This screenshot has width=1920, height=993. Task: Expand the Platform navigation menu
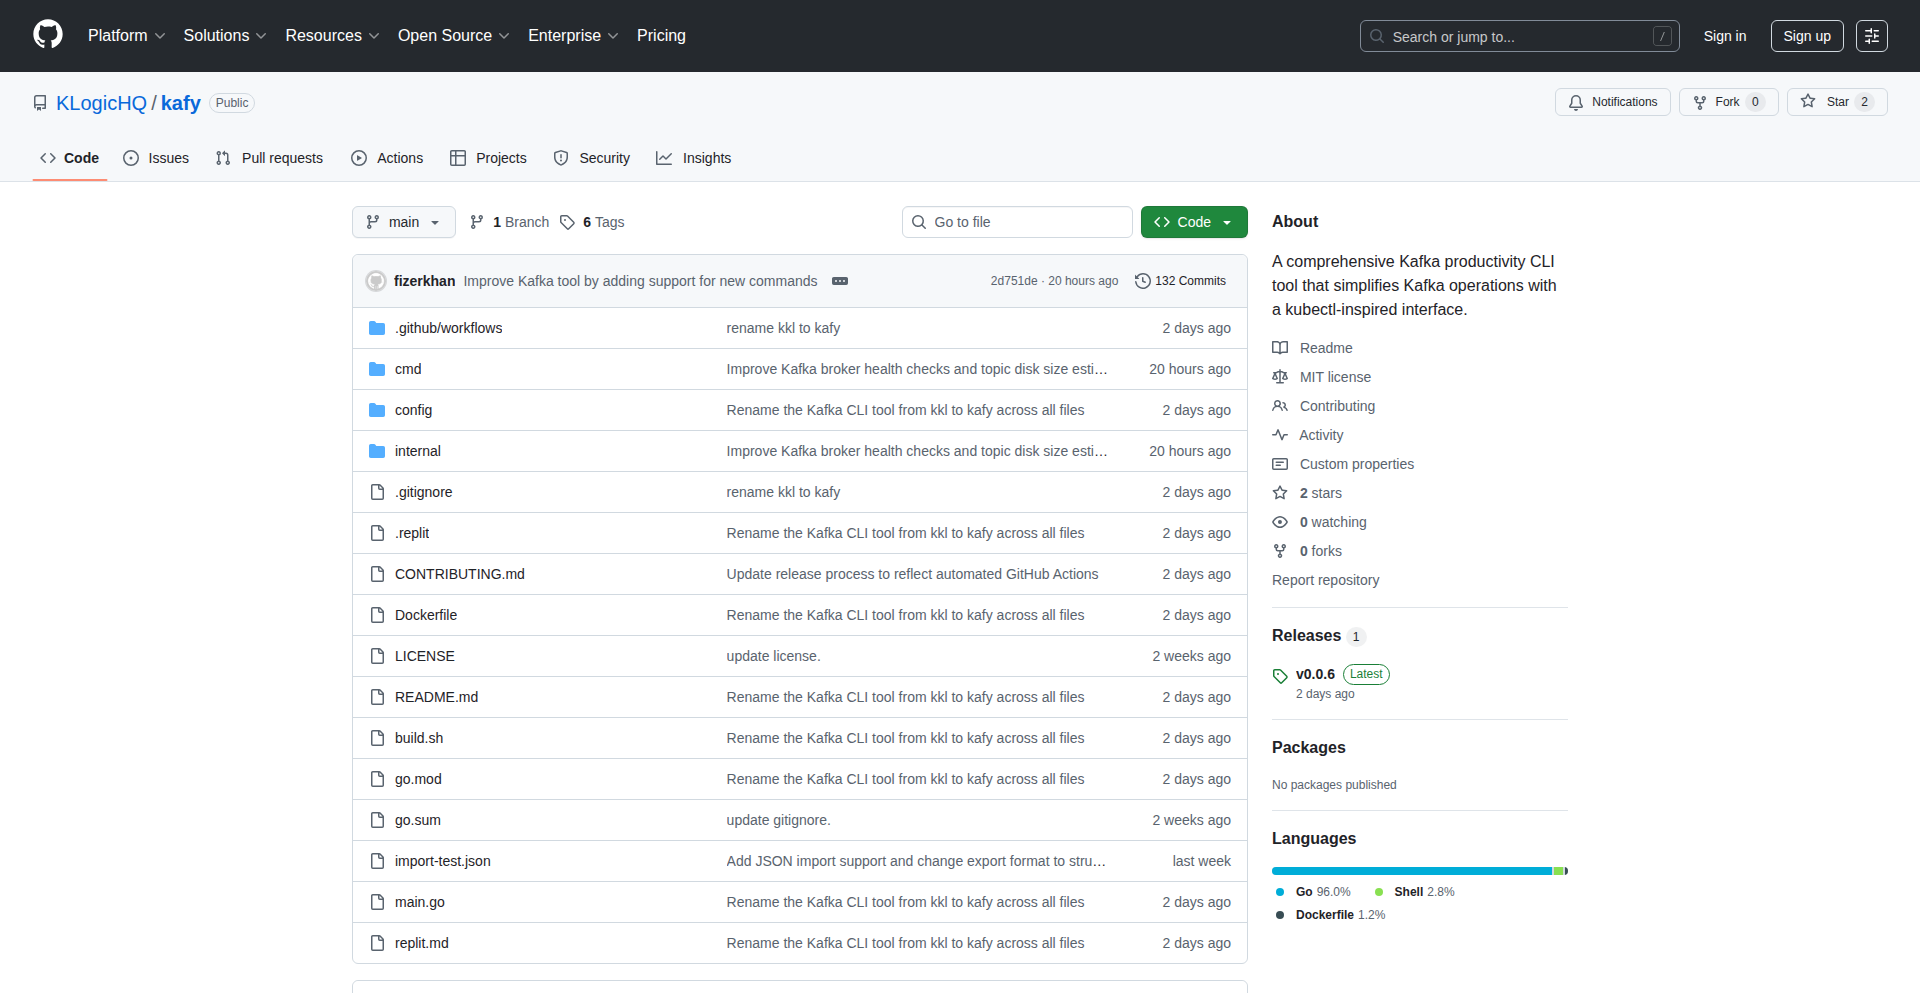point(126,35)
